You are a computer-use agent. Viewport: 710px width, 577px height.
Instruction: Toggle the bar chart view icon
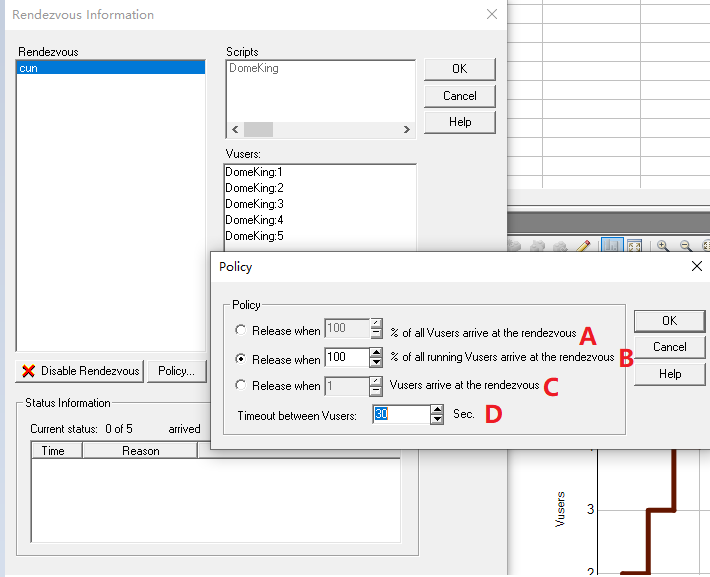612,245
